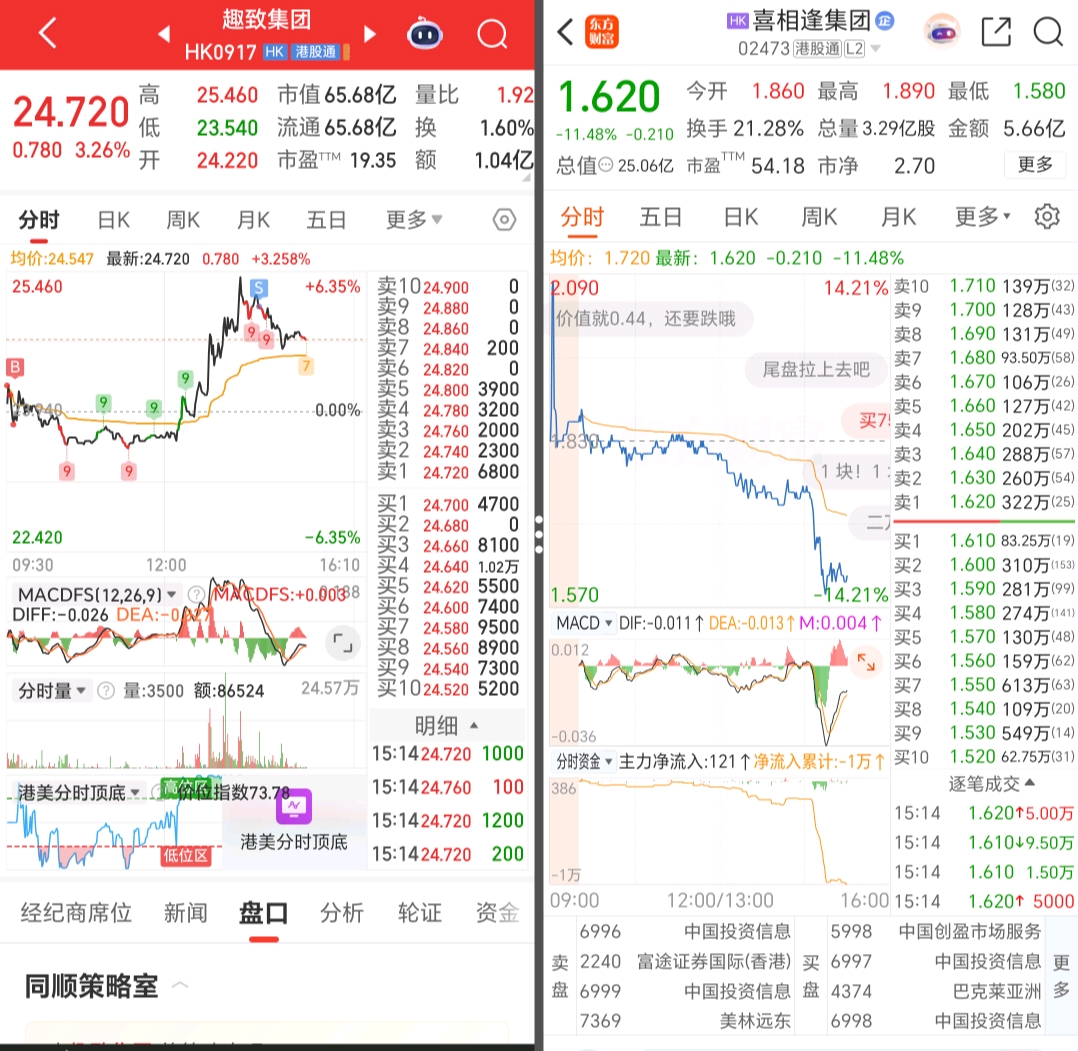Open 港美分时顶底 purple indicator icon
Viewport: 1078px width, 1051px height.
pos(294,806)
